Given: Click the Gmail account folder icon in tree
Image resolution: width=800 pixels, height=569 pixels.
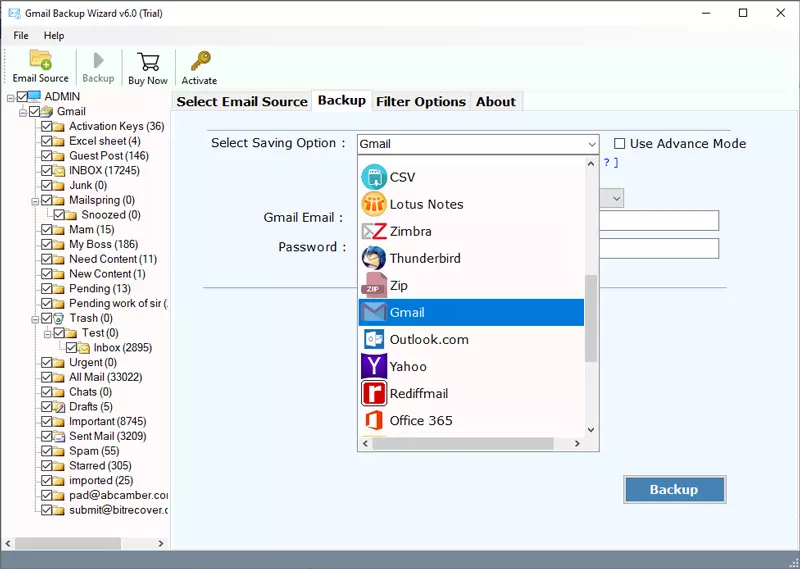Looking at the screenshot, I should (46, 111).
